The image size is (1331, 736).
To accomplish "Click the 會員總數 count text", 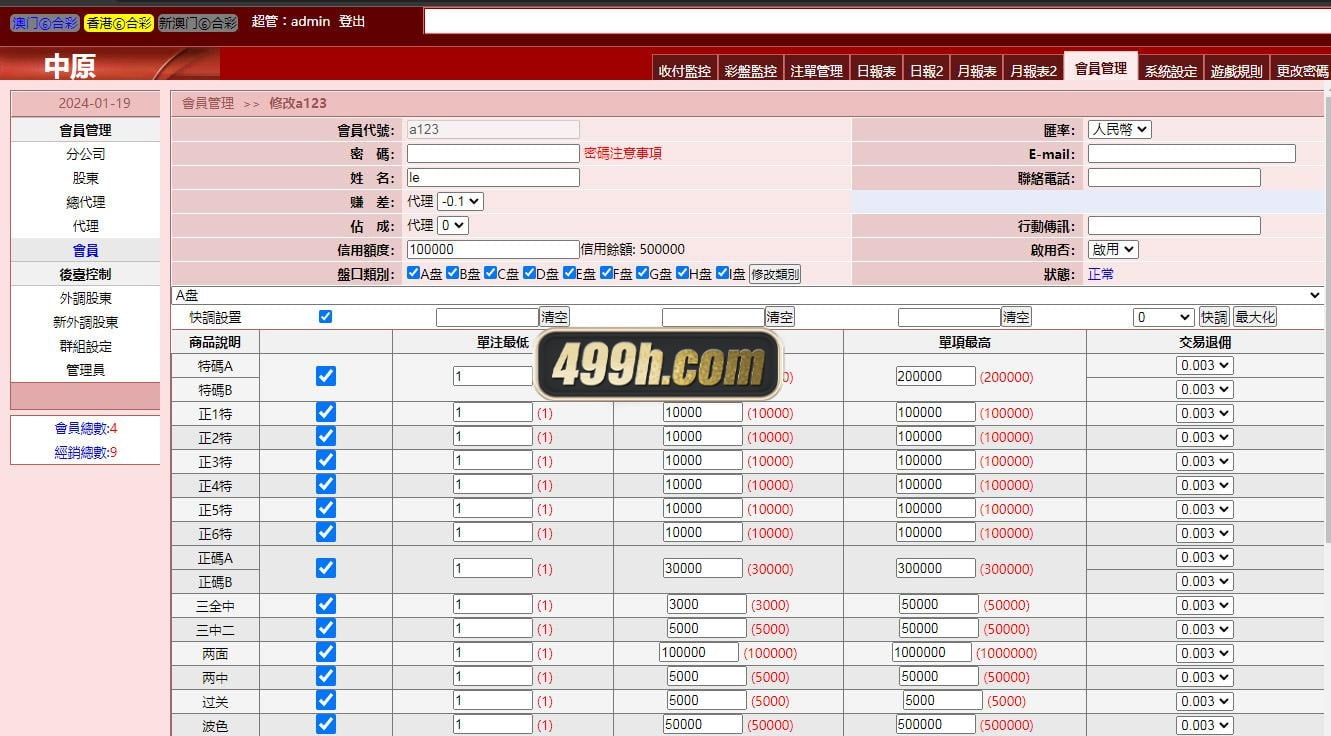I will (x=85, y=428).
